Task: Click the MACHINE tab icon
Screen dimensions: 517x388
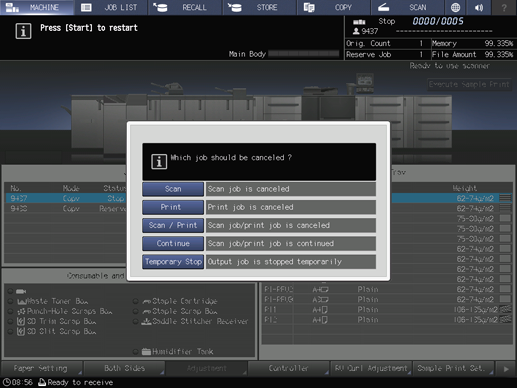Action: [x=12, y=7]
